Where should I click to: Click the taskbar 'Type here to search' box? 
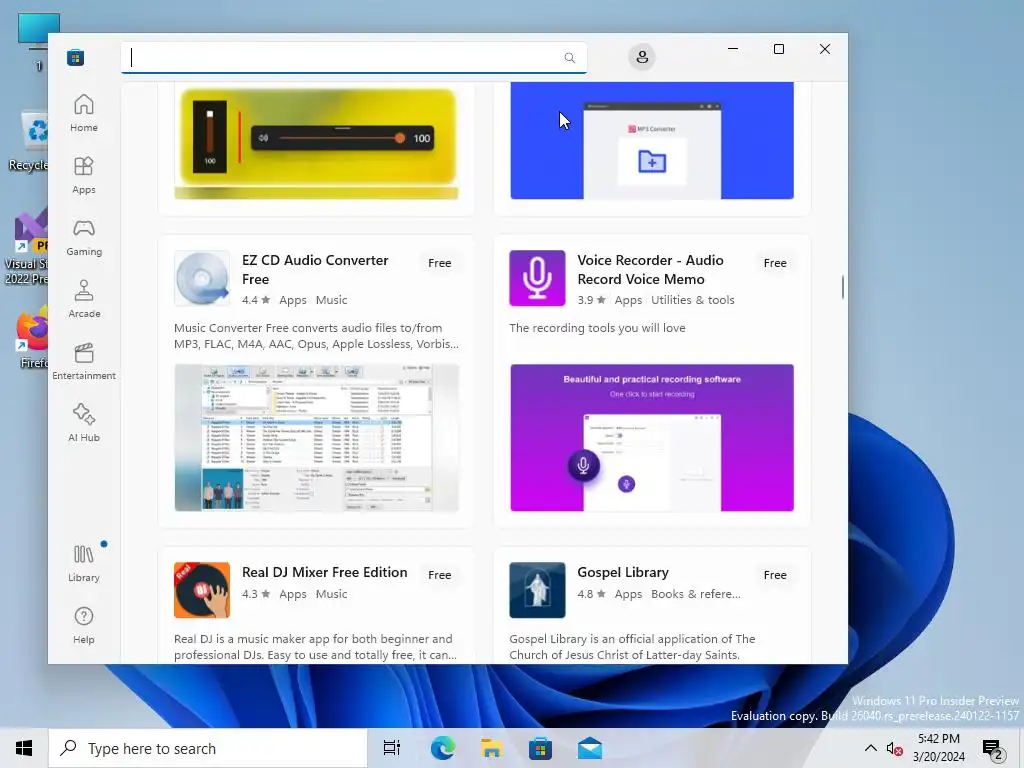(x=208, y=748)
